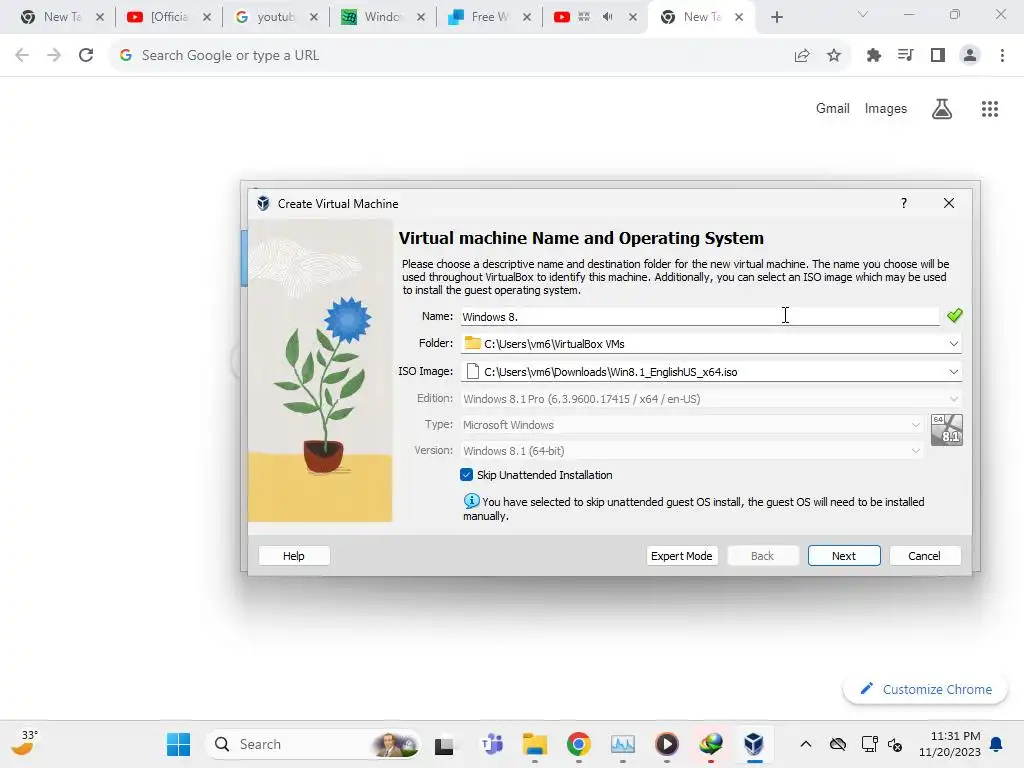Viewport: 1024px width, 768px height.
Task: Open Chrome tab search chevron
Action: tap(863, 14)
